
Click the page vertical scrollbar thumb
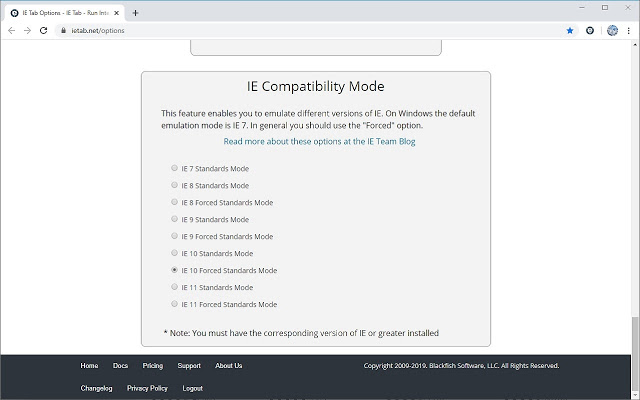635,356
